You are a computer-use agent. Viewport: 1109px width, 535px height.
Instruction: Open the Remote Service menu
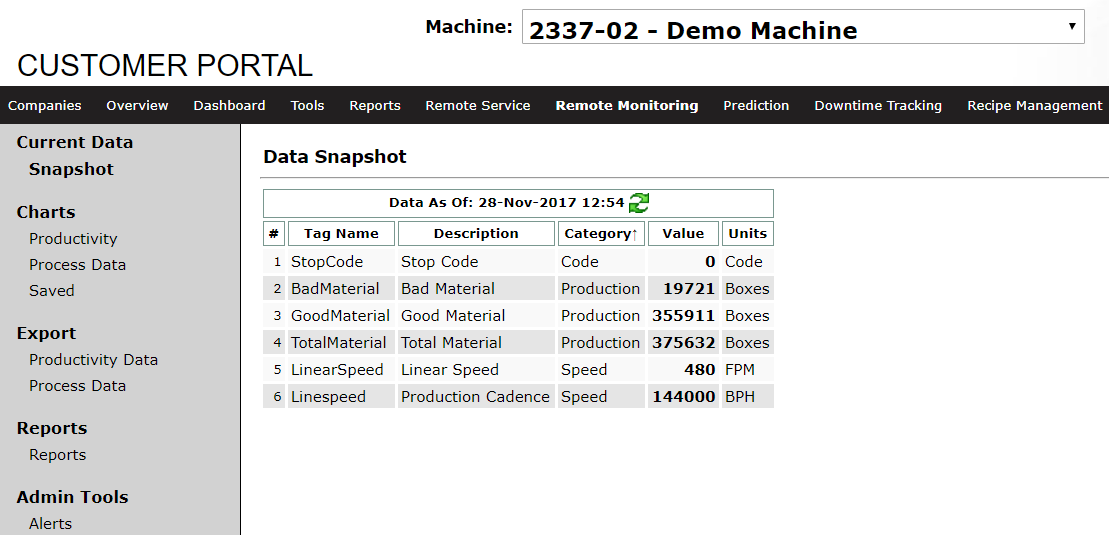pos(477,105)
